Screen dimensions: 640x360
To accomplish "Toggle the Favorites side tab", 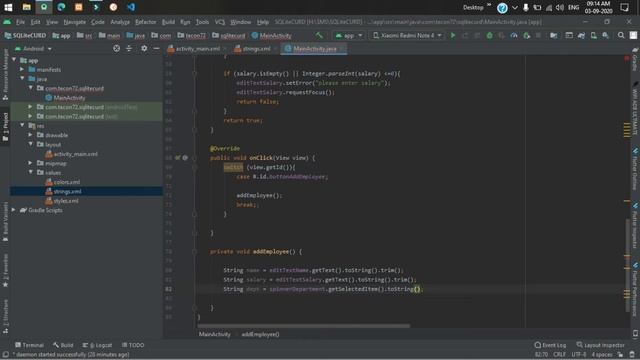I will pyautogui.click(x=5, y=270).
